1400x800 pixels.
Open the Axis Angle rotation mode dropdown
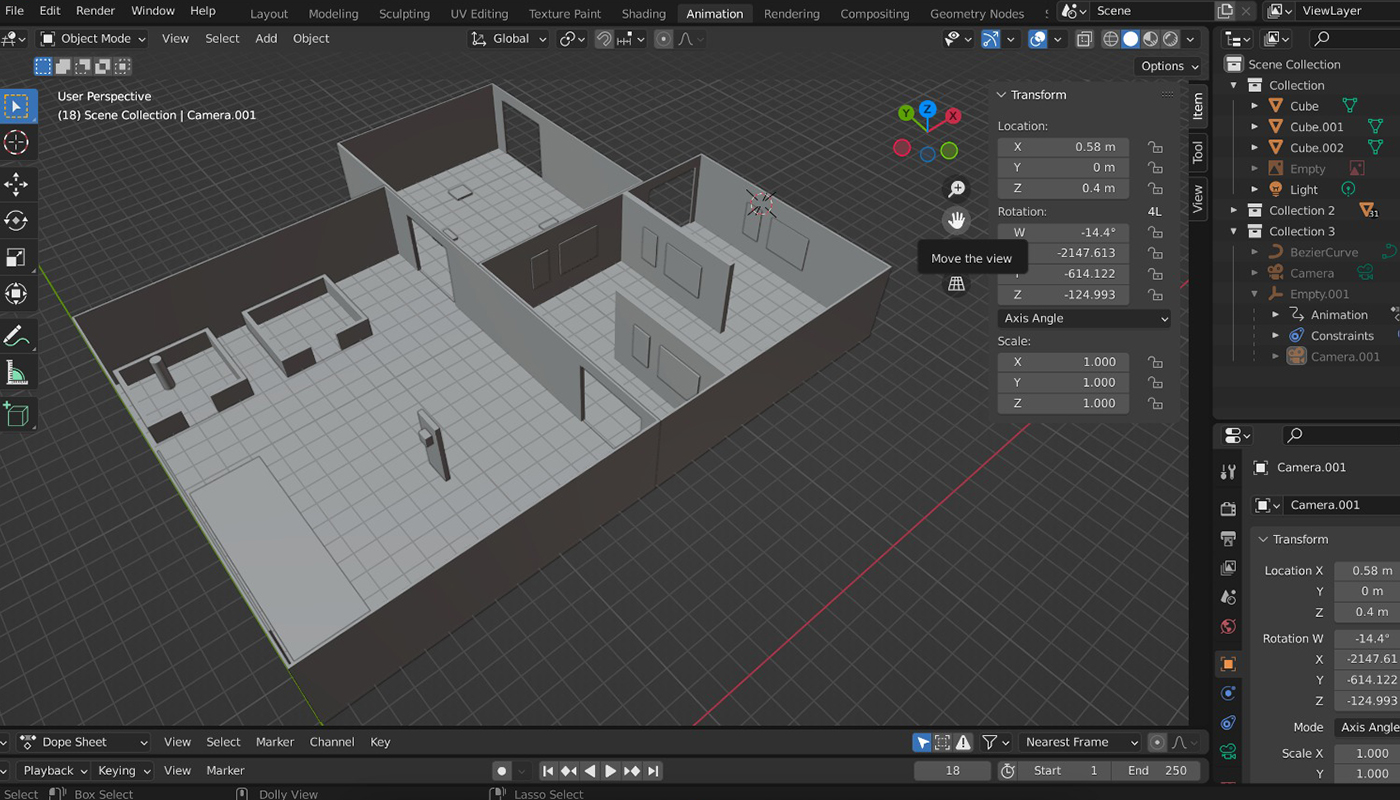click(x=1084, y=319)
